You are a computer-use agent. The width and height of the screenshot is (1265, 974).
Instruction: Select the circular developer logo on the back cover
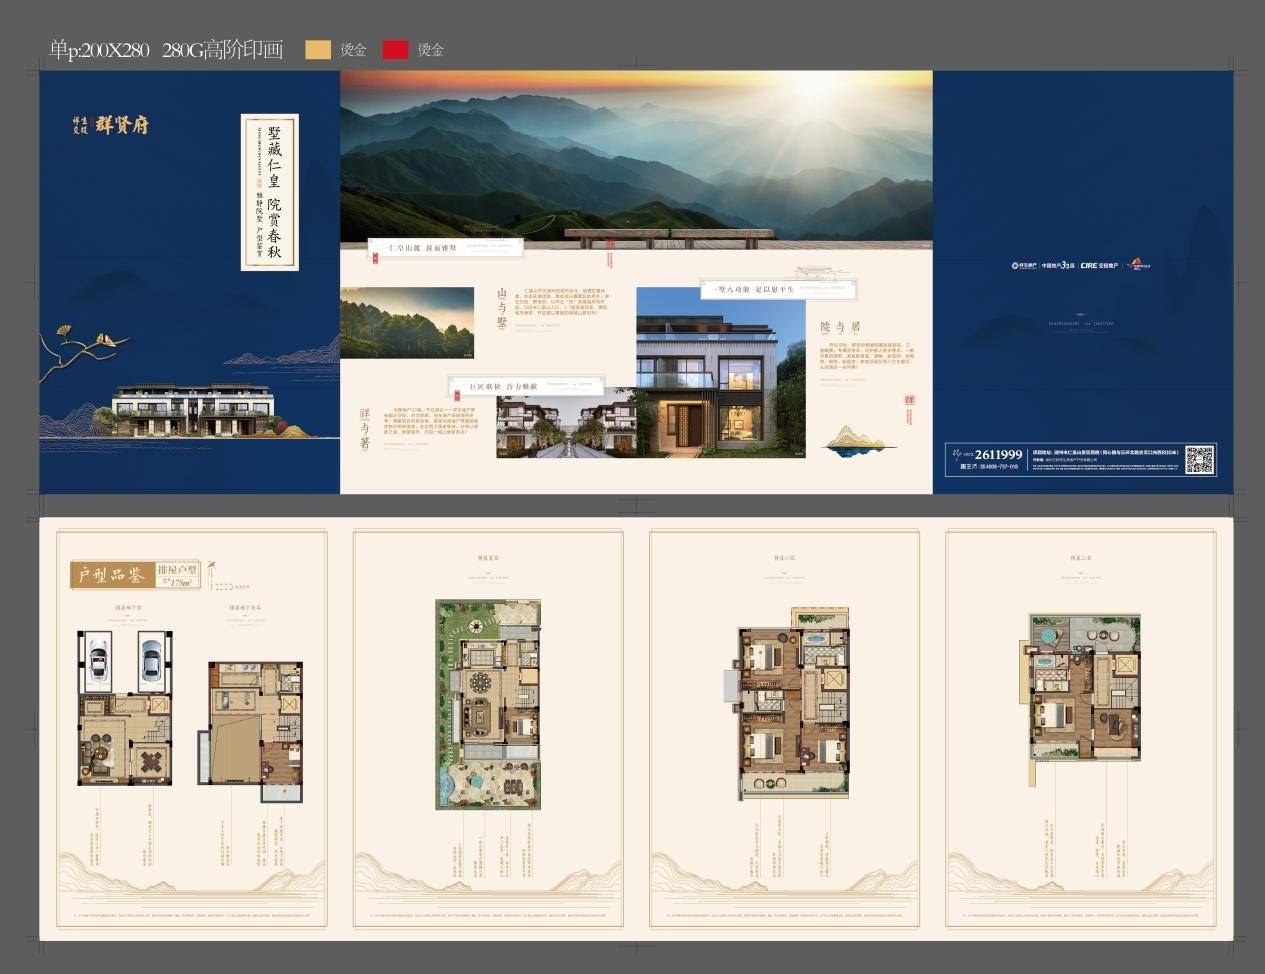point(1018,265)
